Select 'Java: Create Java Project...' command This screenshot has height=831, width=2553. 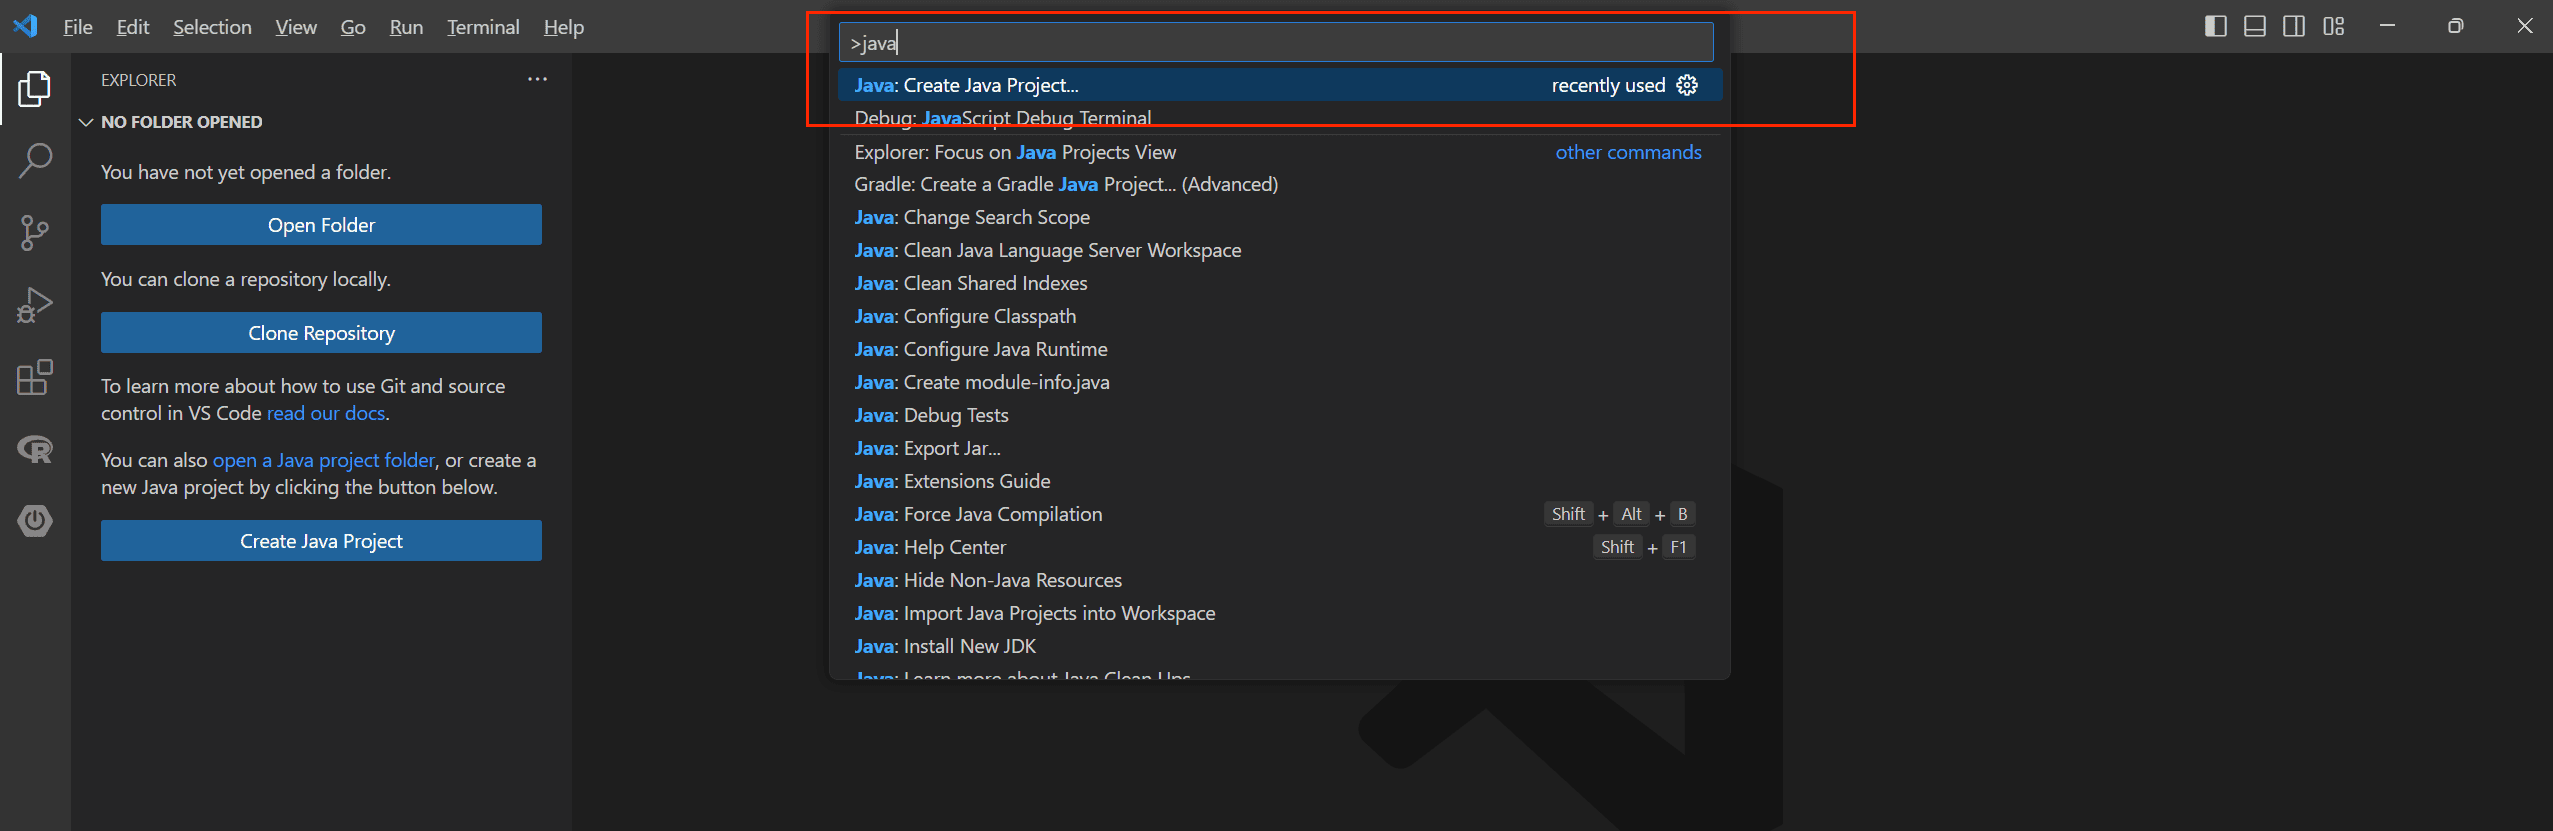coord(1280,85)
